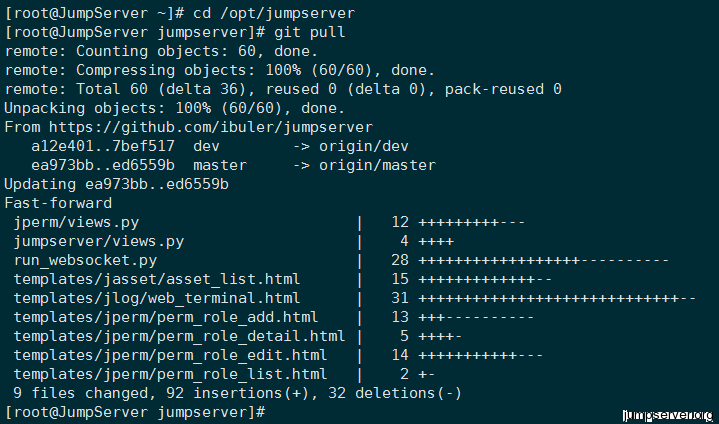Click the perm_role_edit.html file path
Screen dimensions: 719x424
(170, 355)
